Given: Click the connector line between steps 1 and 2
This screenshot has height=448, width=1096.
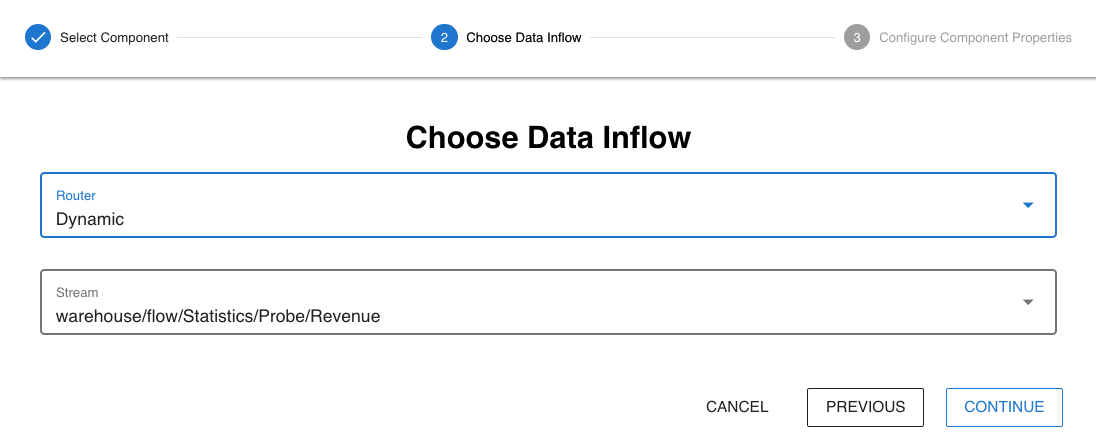Looking at the screenshot, I should pos(300,38).
